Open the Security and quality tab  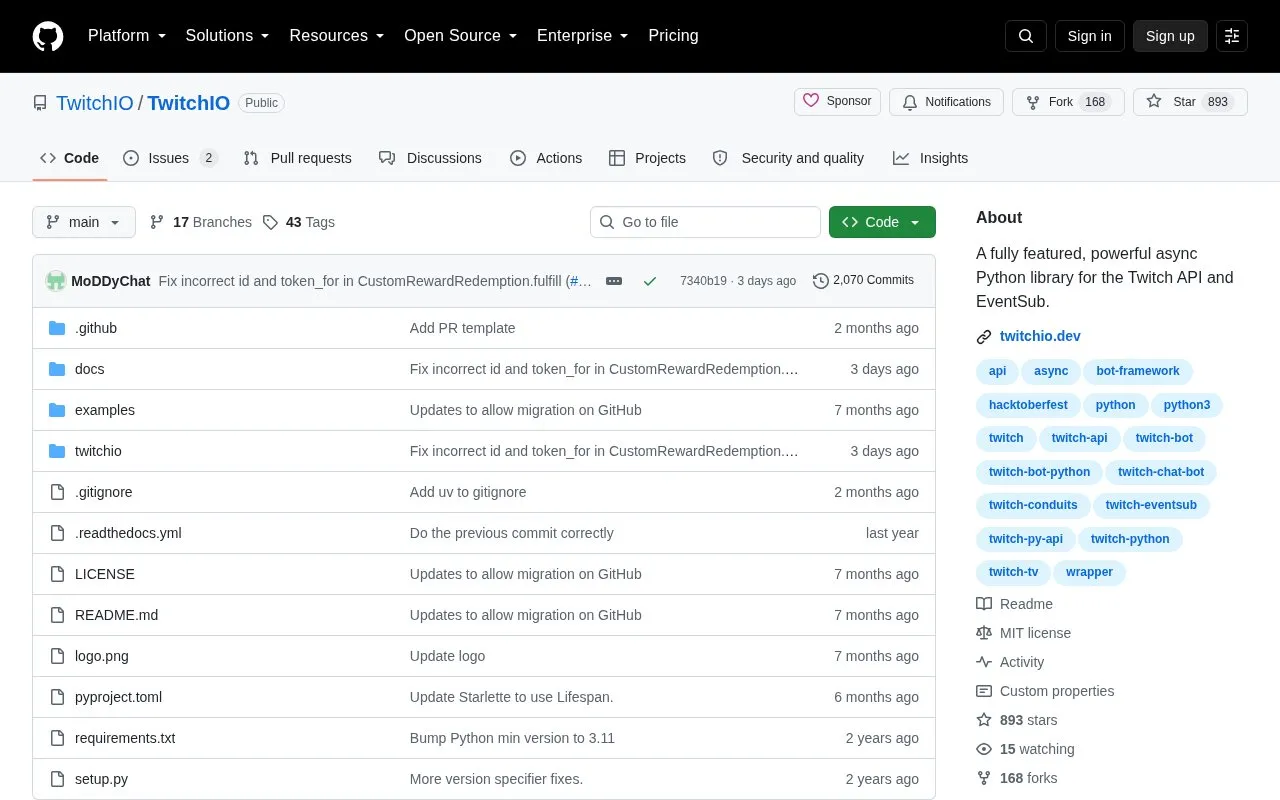[788, 158]
